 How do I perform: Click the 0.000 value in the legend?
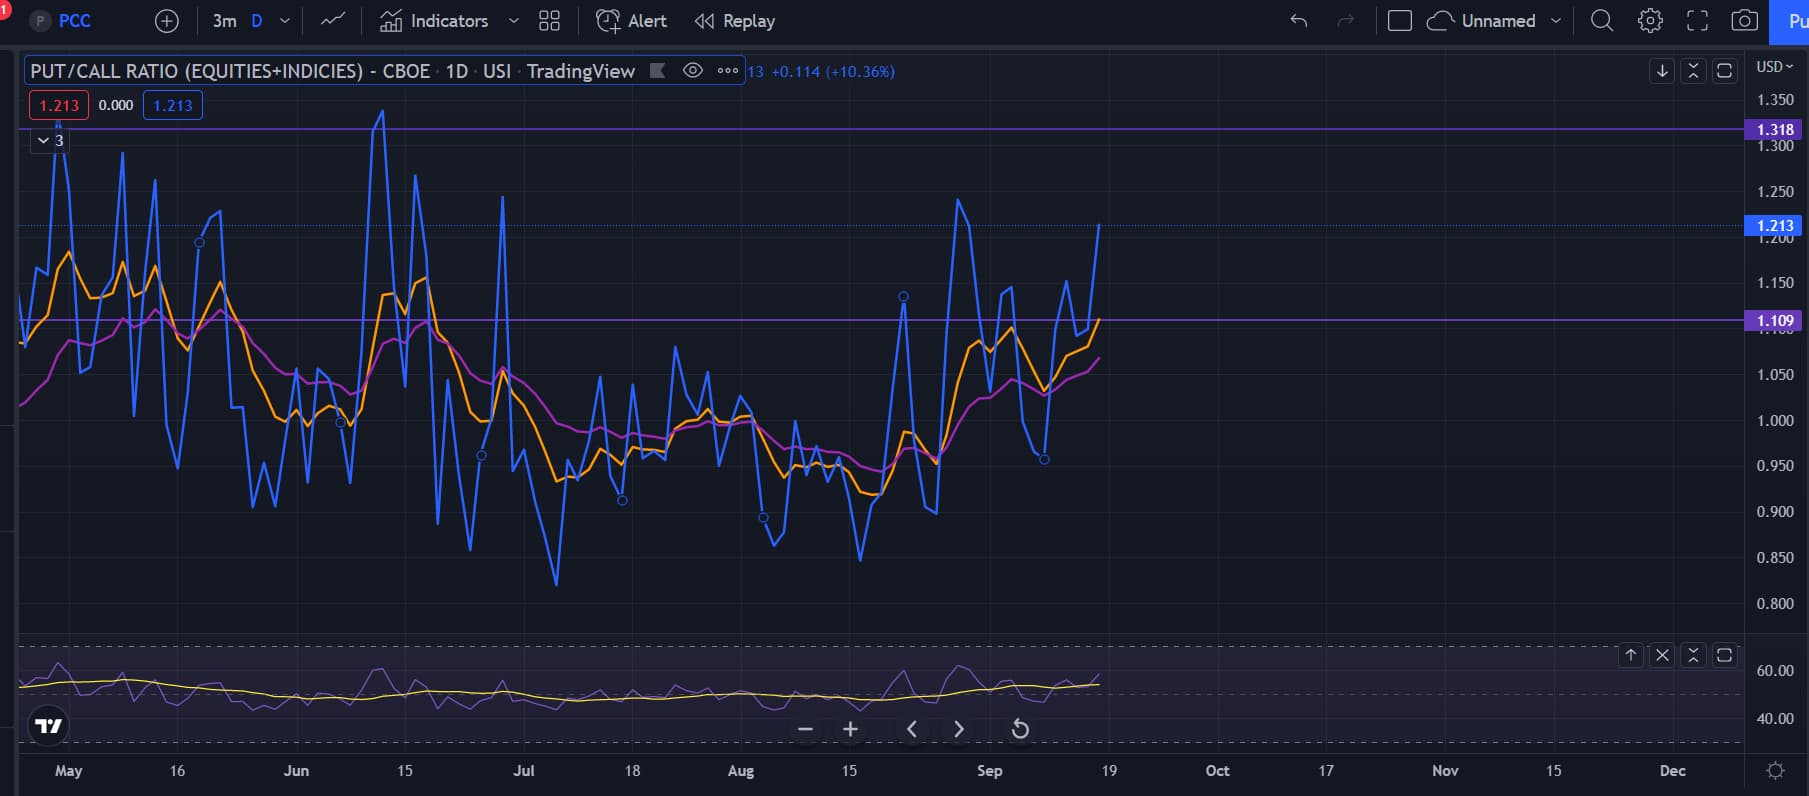(x=116, y=105)
